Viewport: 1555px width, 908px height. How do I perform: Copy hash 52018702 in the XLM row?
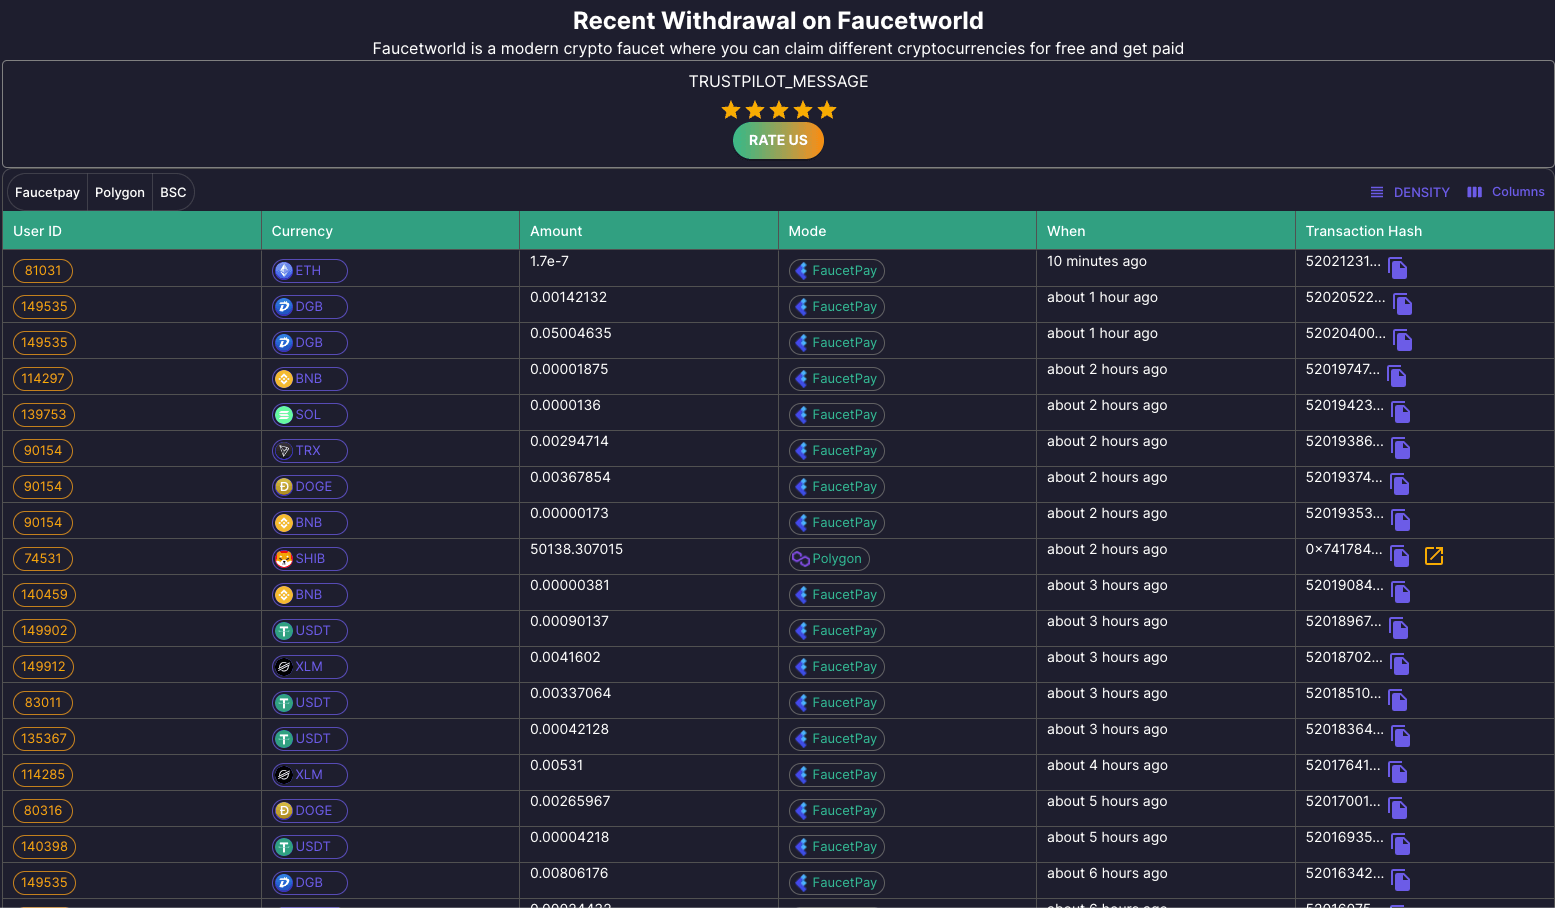[1400, 664]
